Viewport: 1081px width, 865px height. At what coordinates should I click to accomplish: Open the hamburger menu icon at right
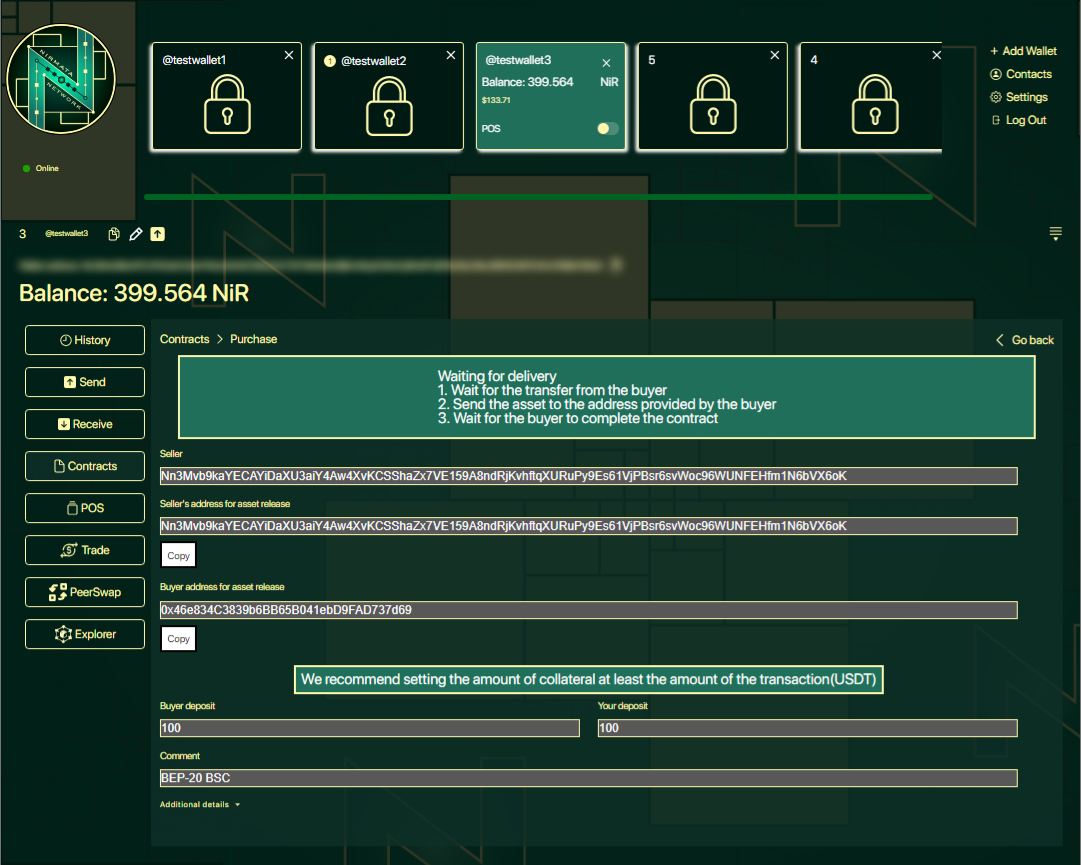point(1055,233)
